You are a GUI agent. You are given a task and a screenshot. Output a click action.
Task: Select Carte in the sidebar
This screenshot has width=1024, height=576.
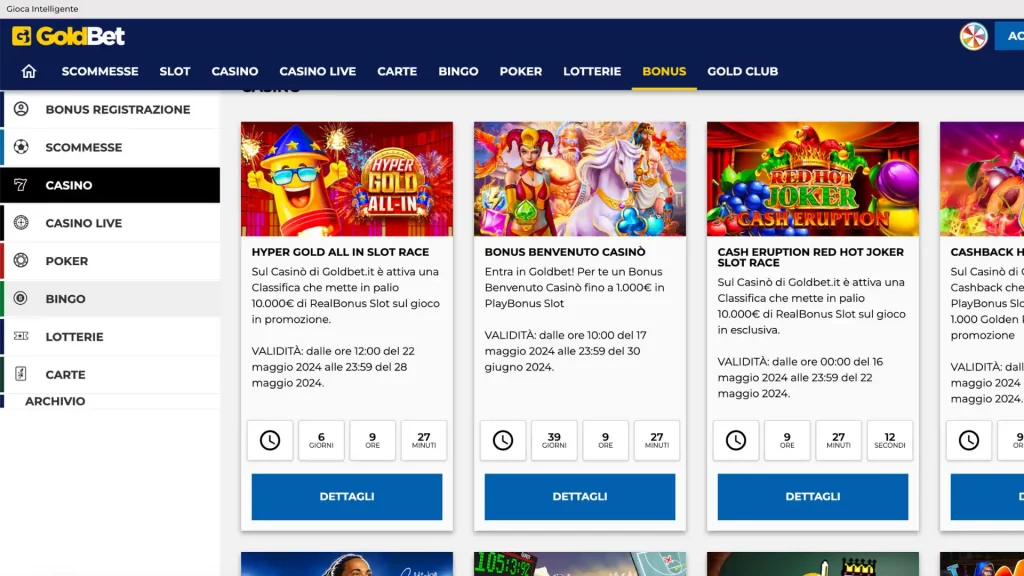(110, 374)
